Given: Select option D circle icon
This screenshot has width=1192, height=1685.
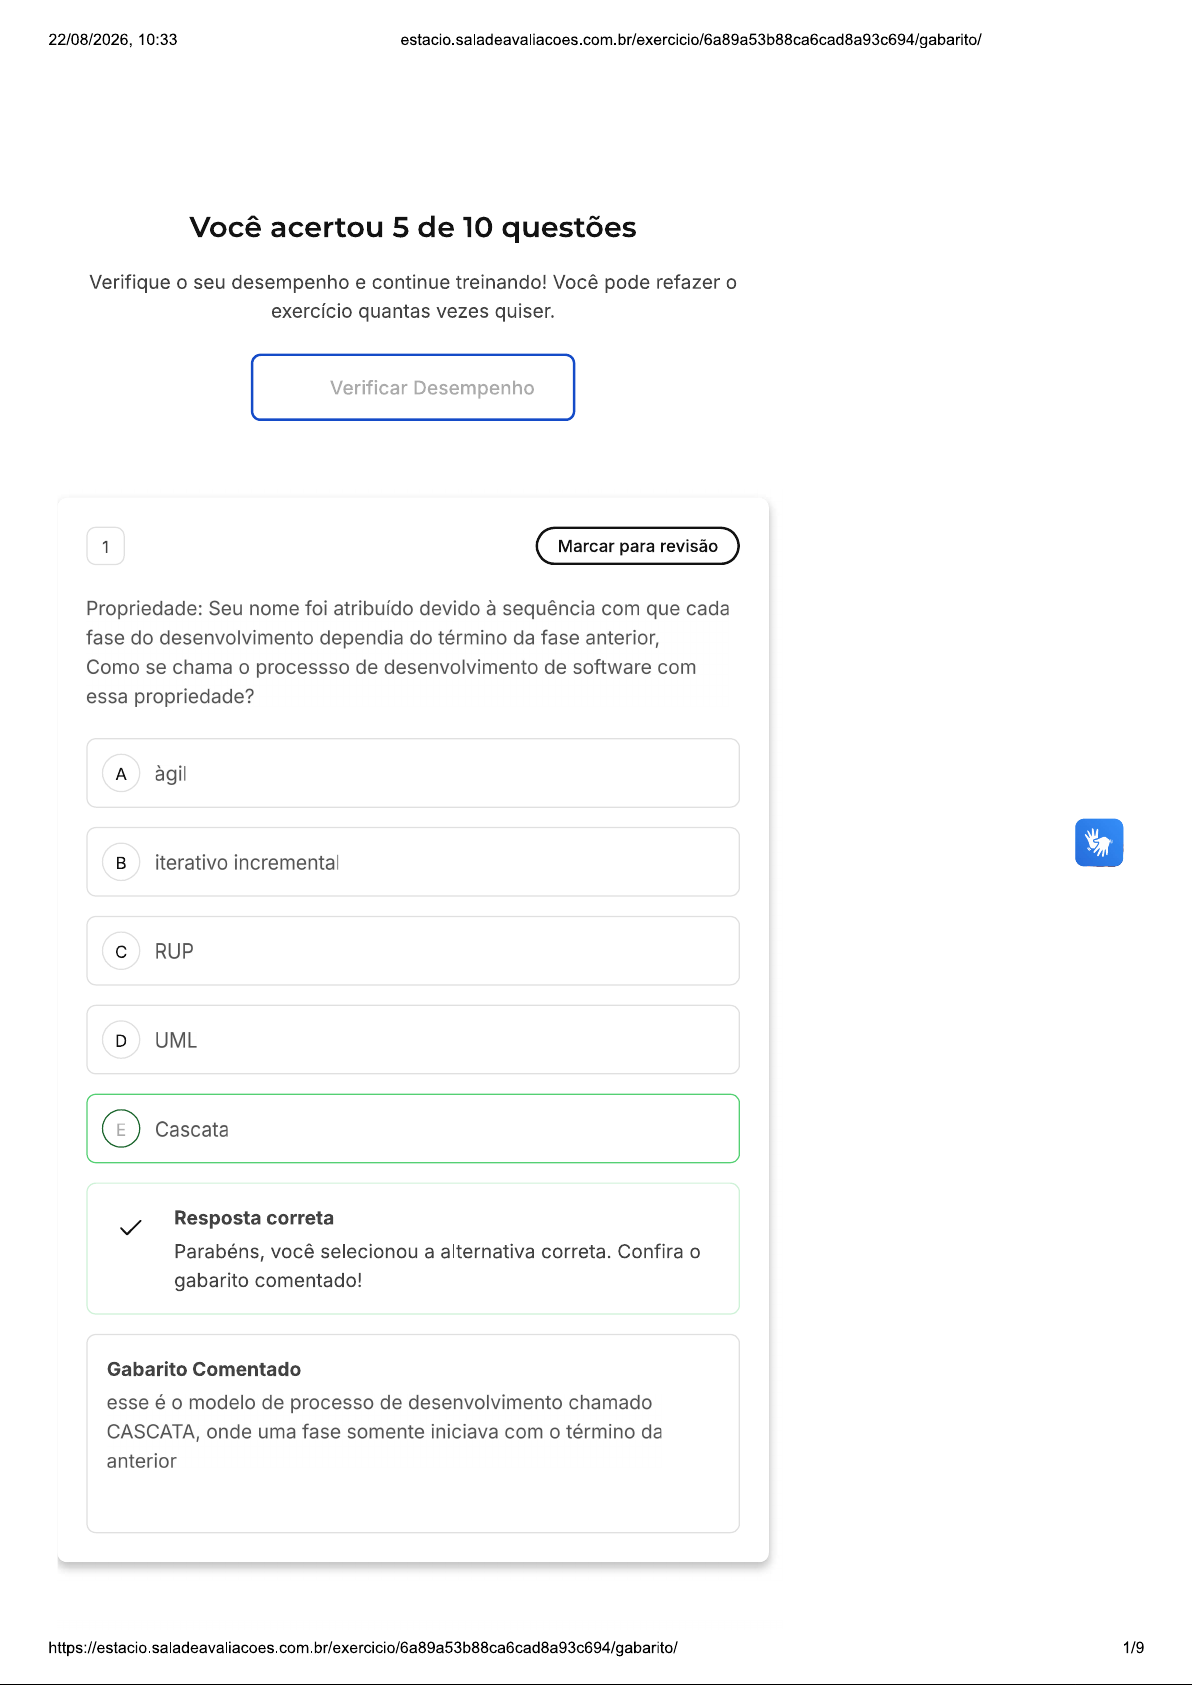Looking at the screenshot, I should 121,1040.
